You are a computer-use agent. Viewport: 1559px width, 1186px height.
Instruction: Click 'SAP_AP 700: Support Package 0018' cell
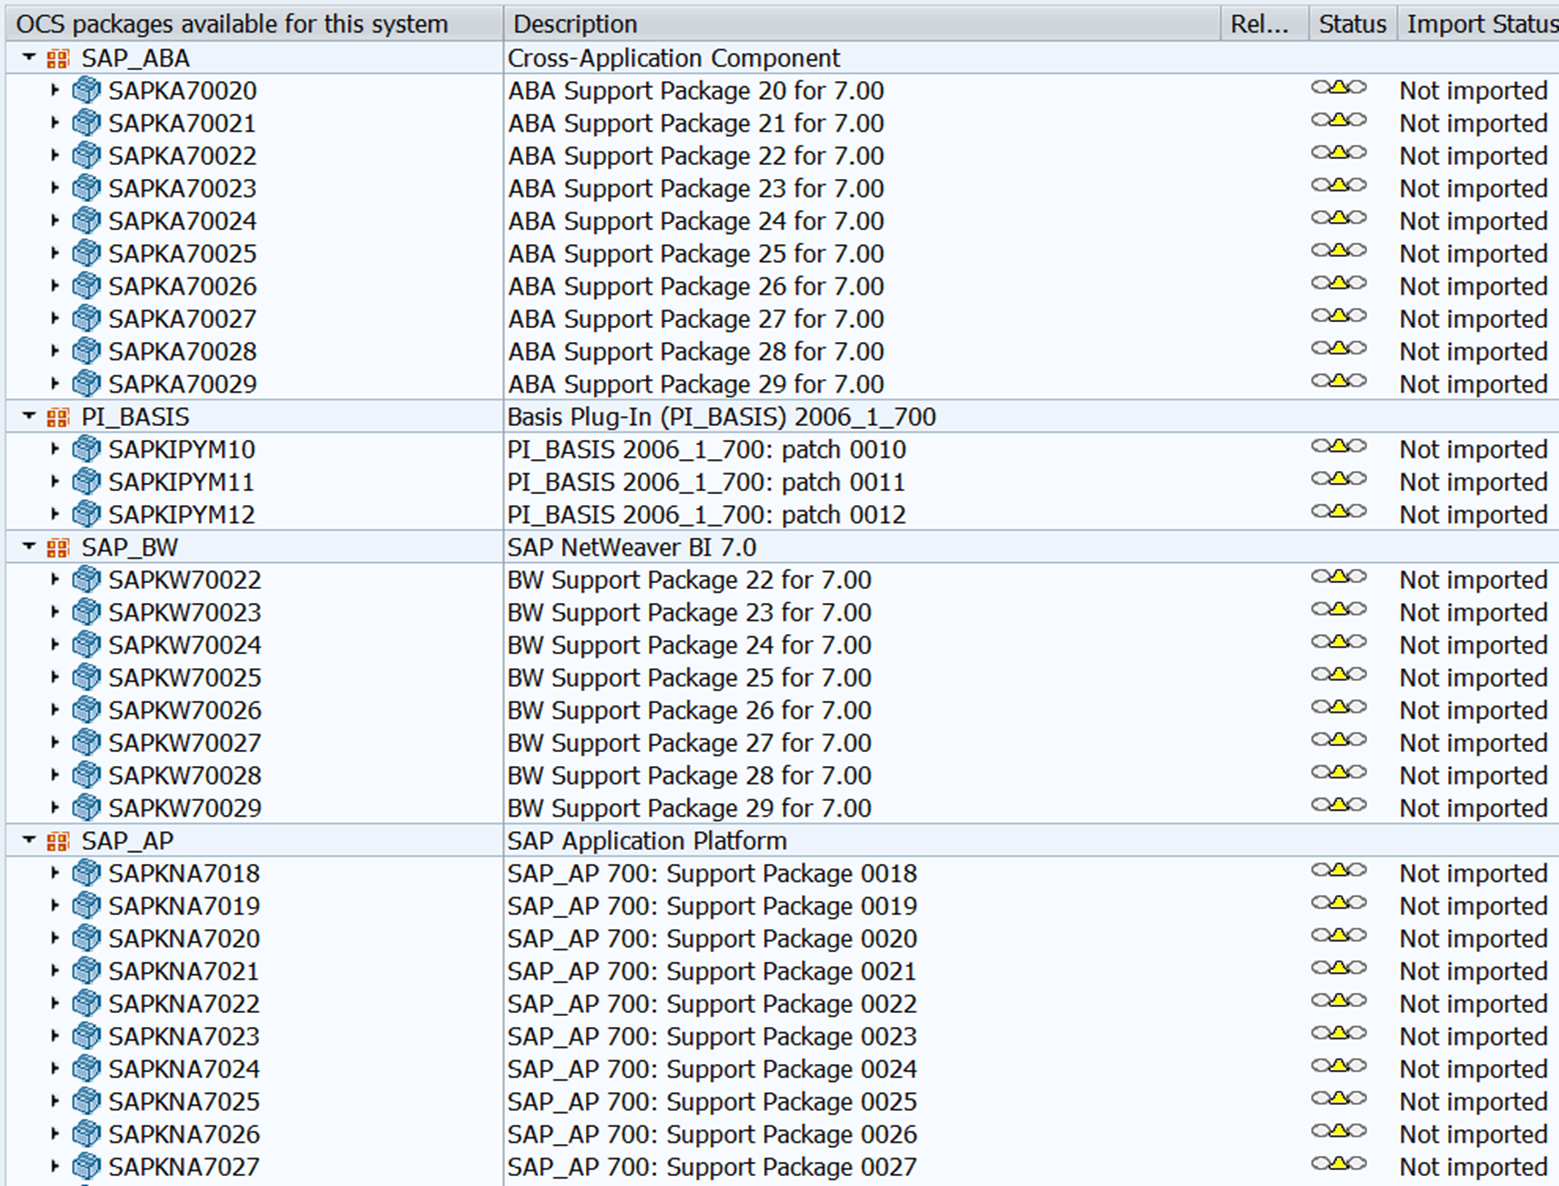pos(712,874)
